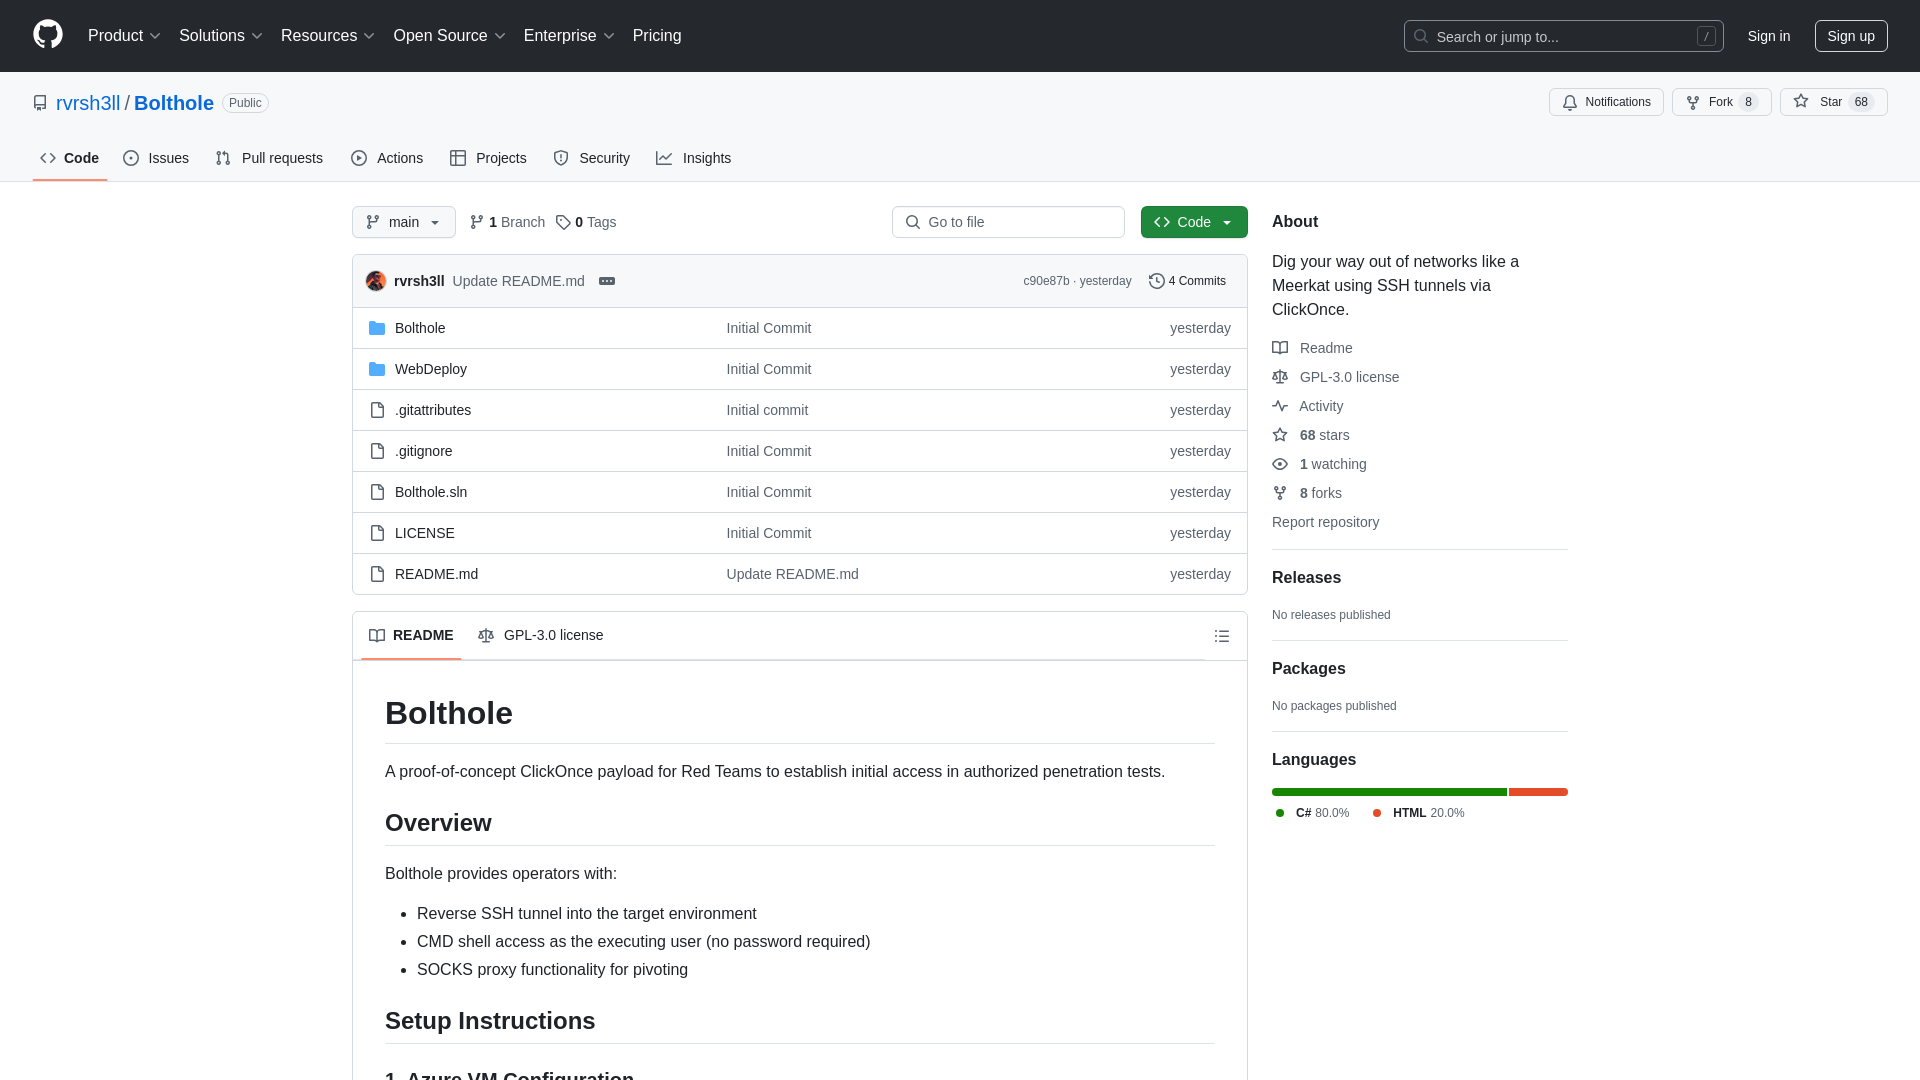
Task: Click the .gitignore file icon
Action: coord(377,451)
